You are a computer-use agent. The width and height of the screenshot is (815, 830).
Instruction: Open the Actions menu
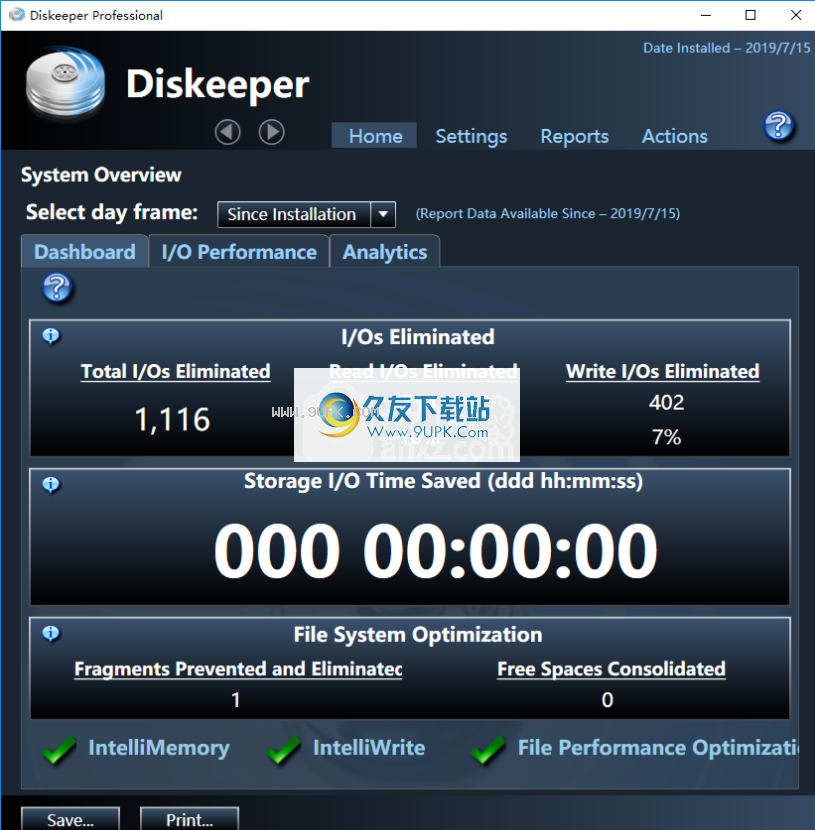pyautogui.click(x=674, y=136)
